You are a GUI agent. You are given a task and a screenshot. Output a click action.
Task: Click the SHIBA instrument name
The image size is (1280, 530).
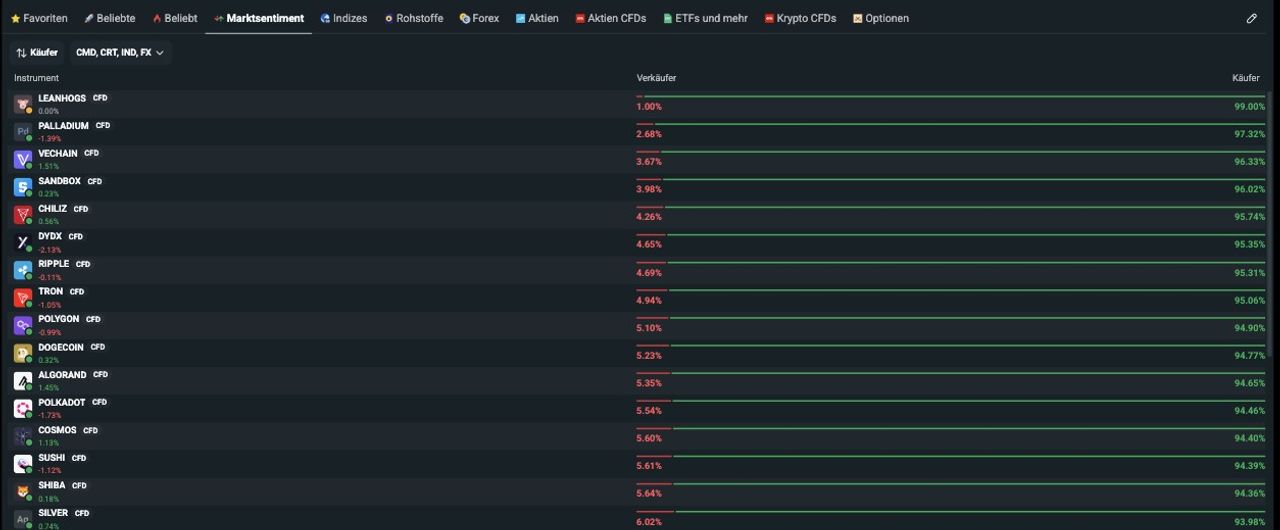click(x=52, y=485)
